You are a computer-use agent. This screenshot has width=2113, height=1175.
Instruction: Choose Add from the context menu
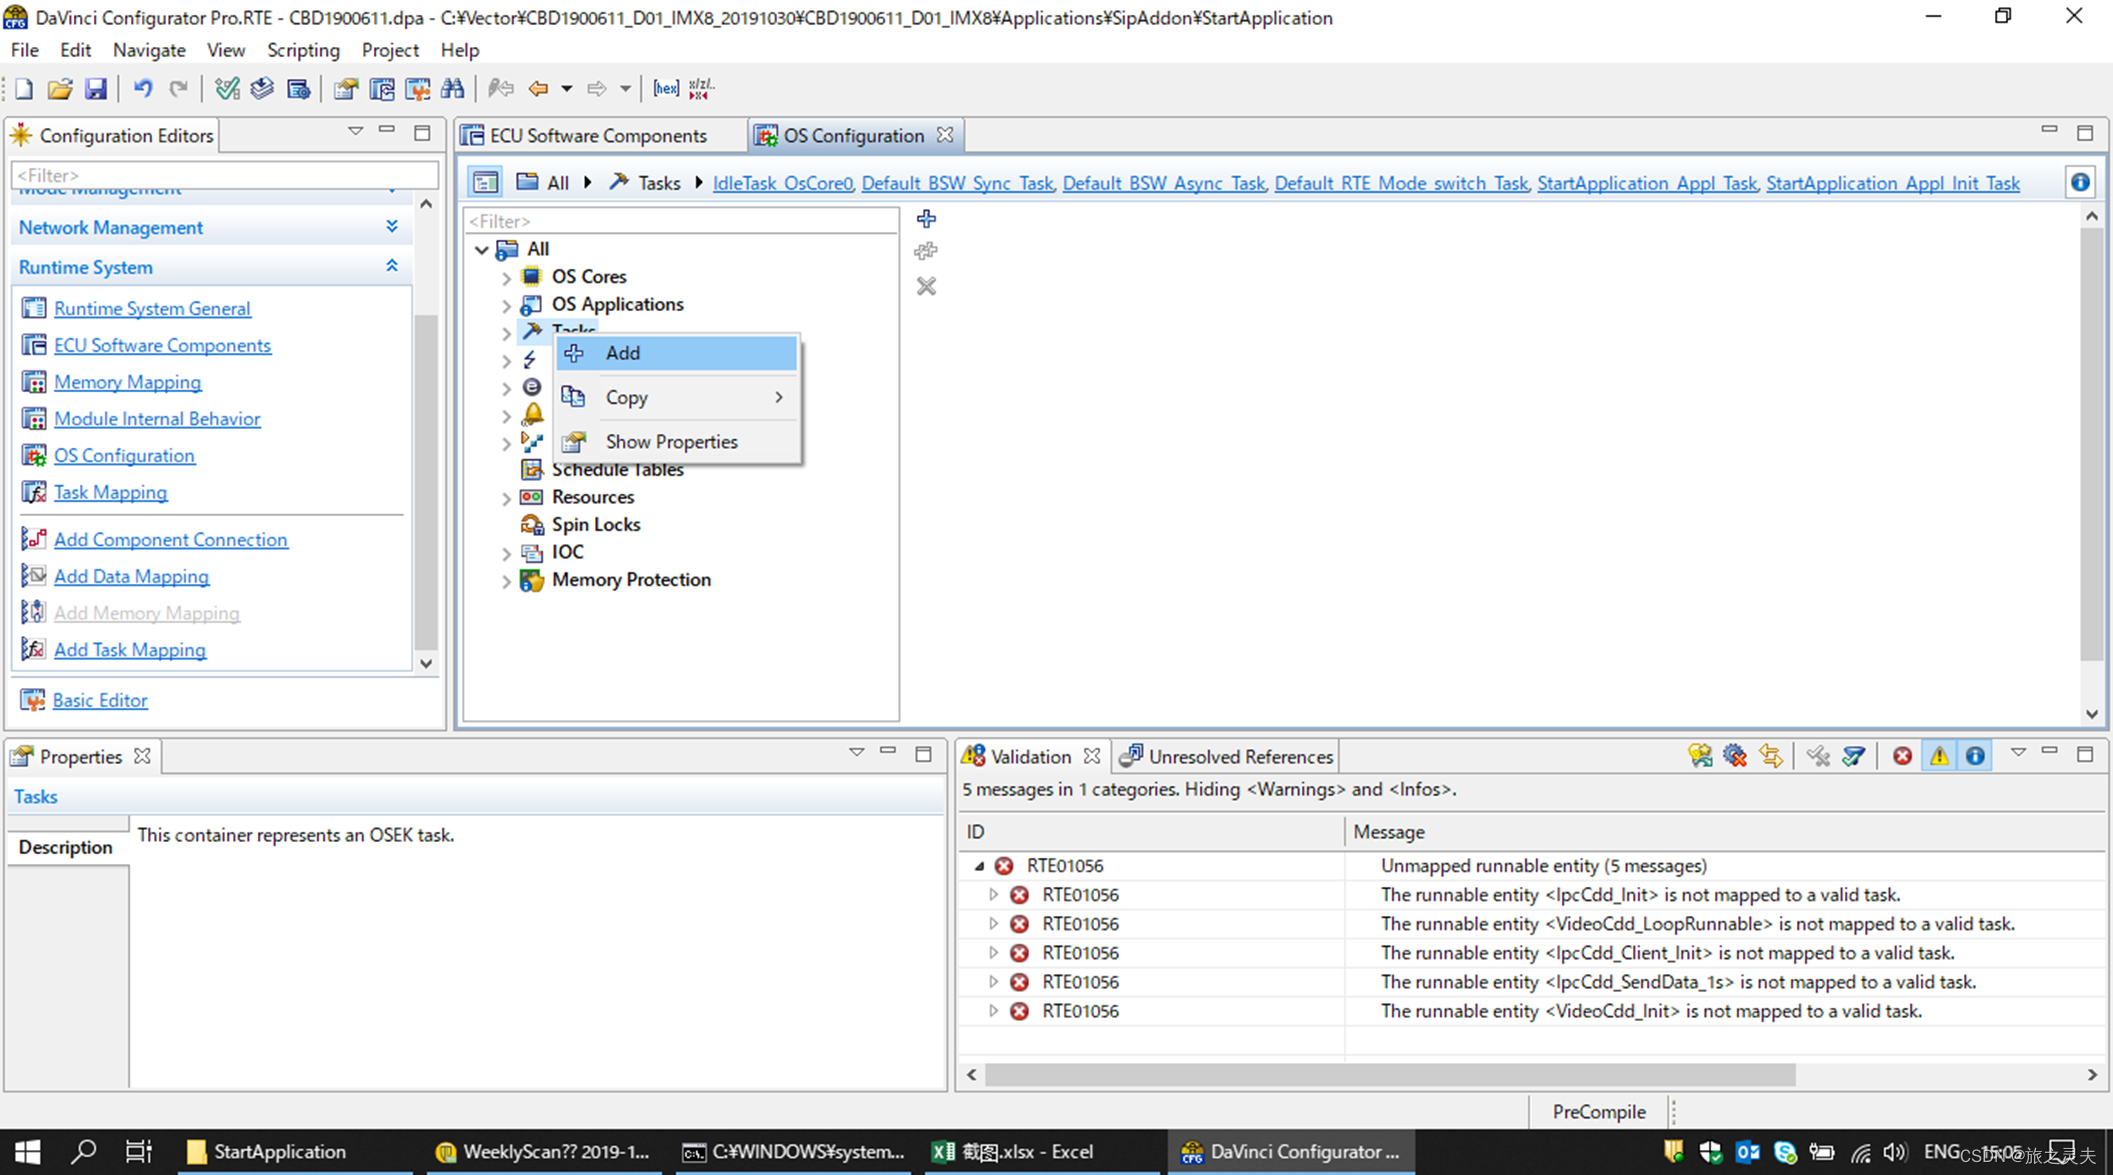click(623, 353)
